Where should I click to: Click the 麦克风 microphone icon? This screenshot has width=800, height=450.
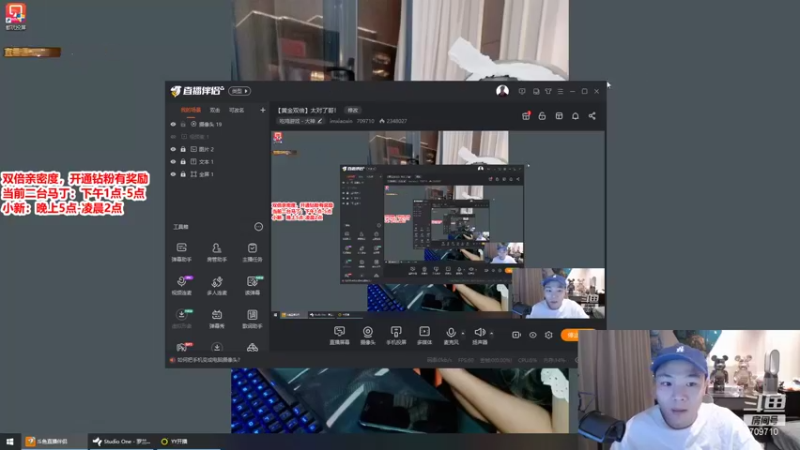tap(451, 335)
